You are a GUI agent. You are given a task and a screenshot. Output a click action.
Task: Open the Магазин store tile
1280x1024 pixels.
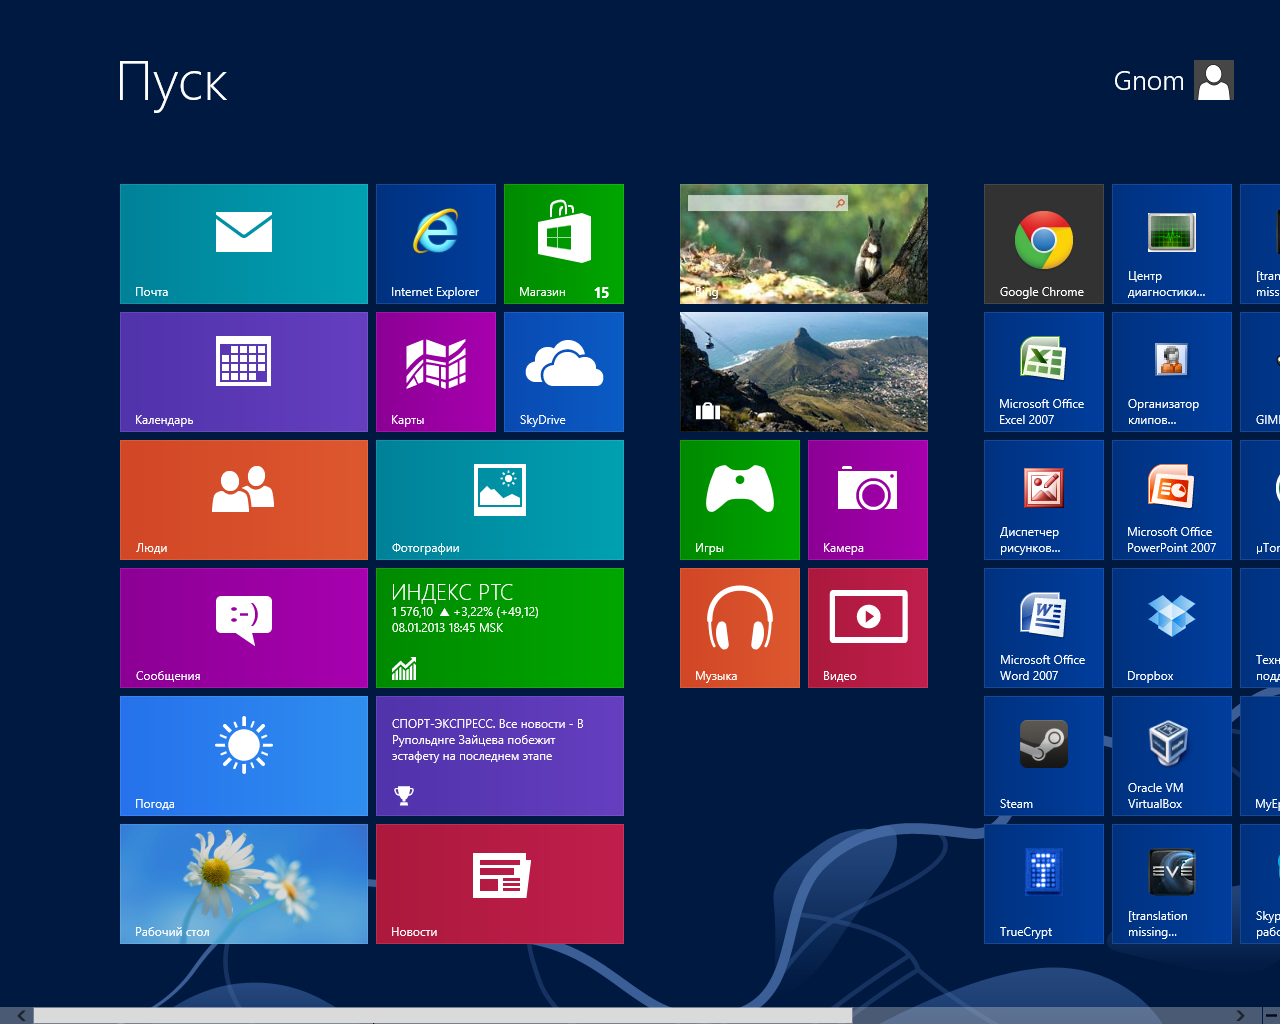(564, 244)
